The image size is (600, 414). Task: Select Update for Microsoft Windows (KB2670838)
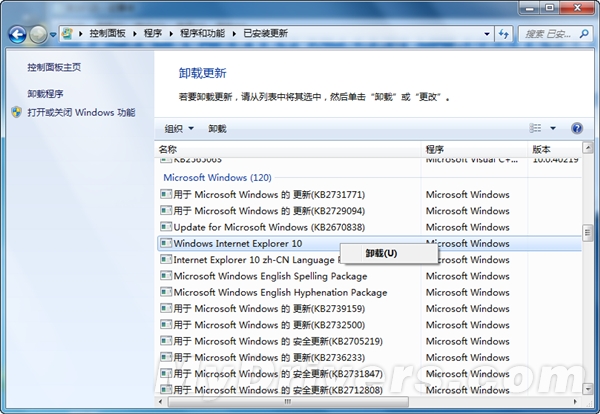369,227
